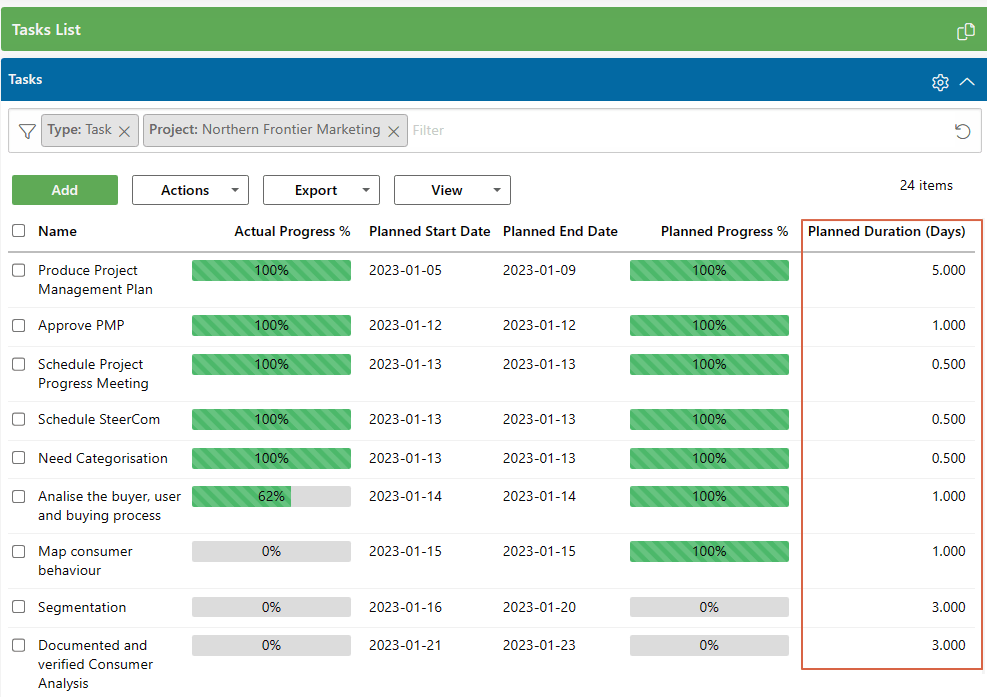This screenshot has width=987, height=697.
Task: Reset filters using the circular arrow icon
Action: pos(961,130)
